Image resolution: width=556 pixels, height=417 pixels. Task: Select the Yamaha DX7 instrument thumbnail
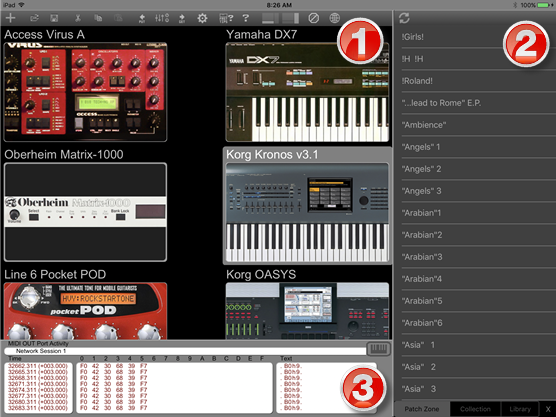click(307, 92)
